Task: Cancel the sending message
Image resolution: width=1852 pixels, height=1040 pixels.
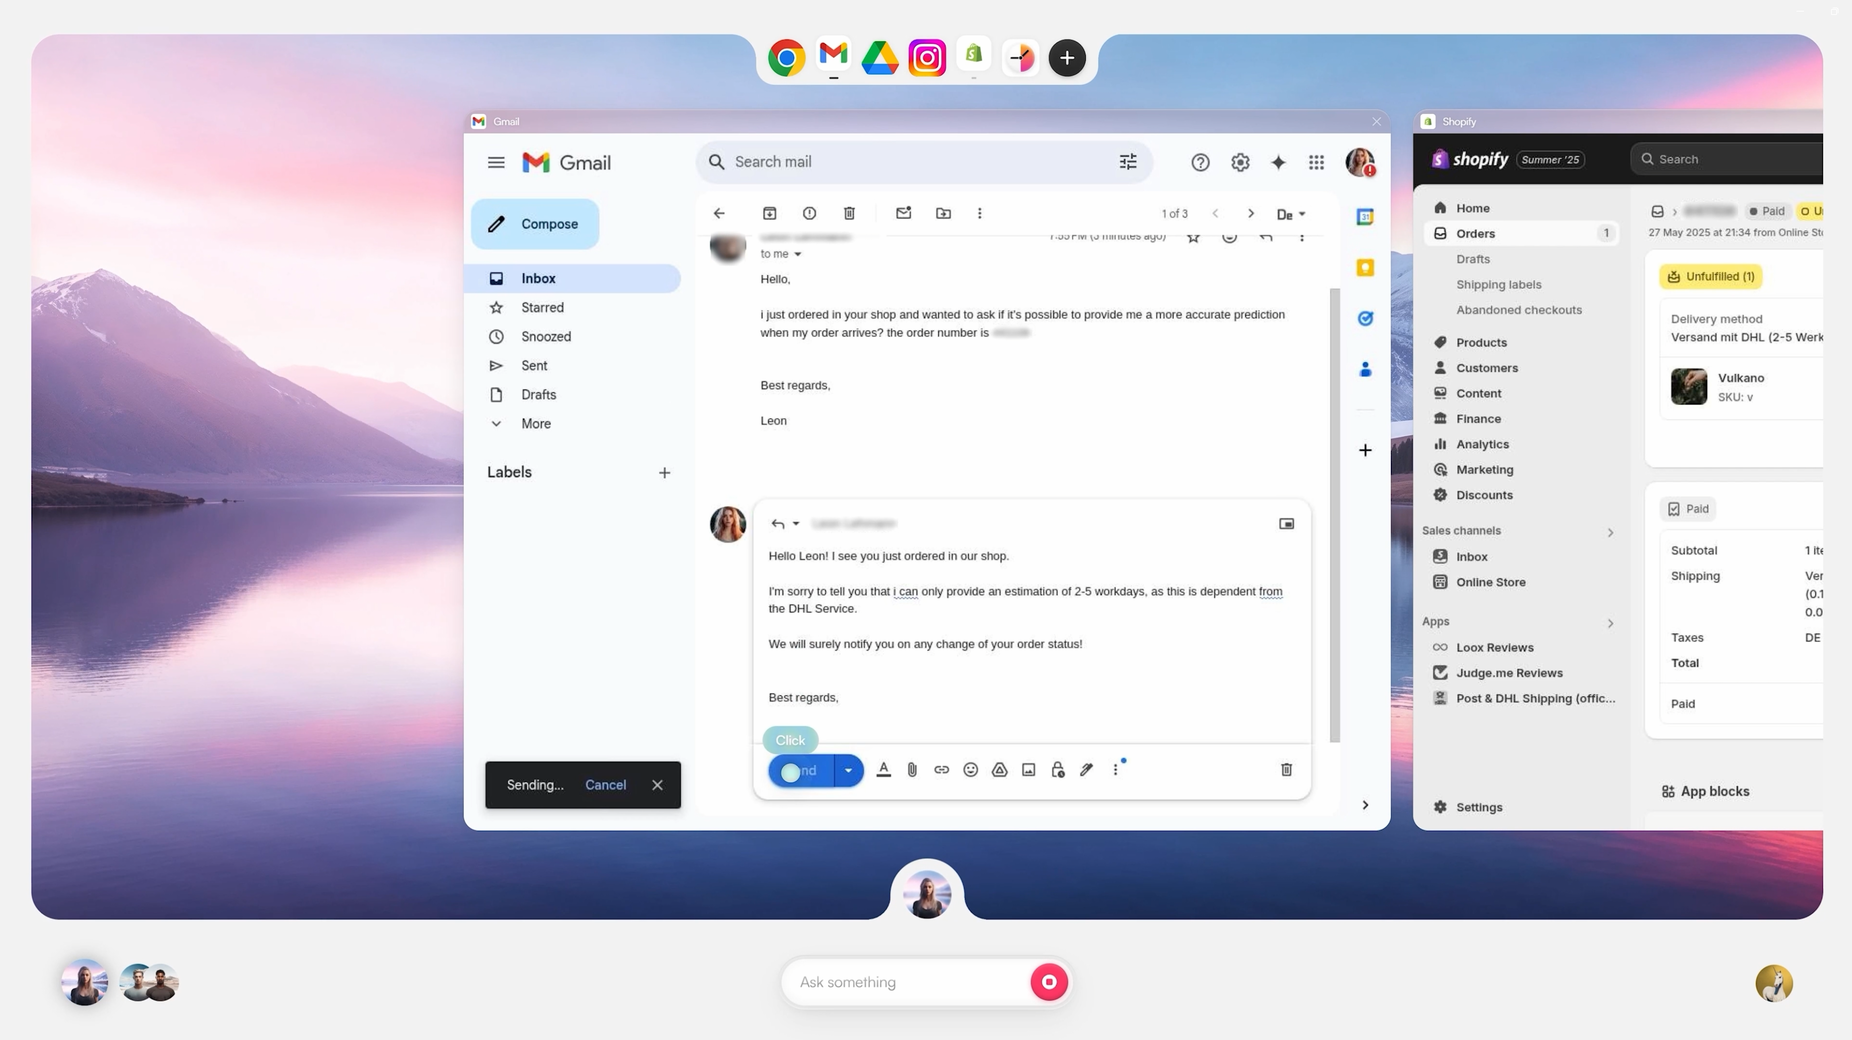Action: [x=605, y=785]
